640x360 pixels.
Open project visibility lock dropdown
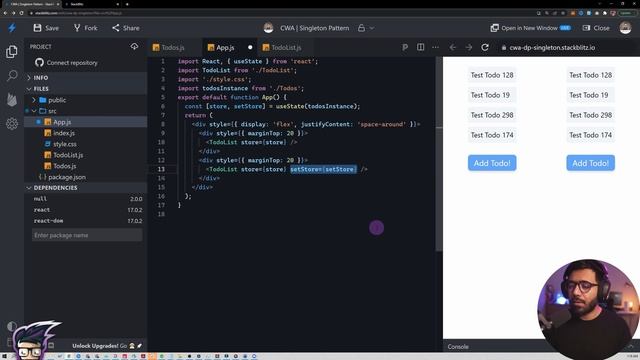[x=366, y=28]
